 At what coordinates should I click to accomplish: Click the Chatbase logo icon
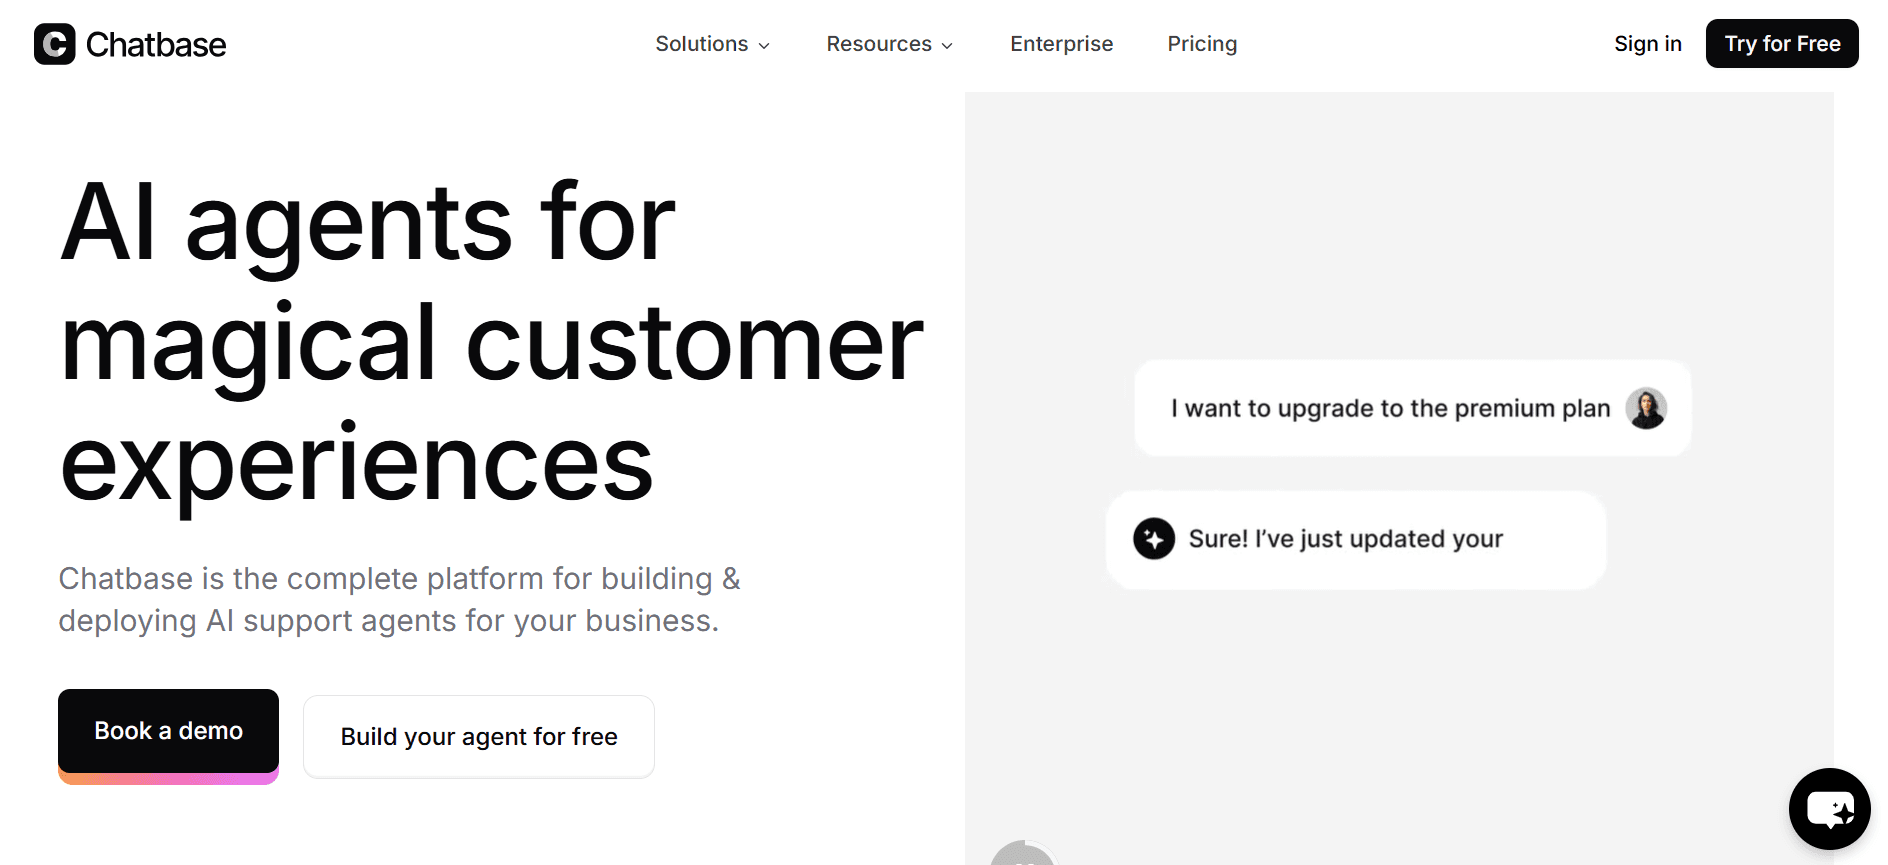tap(54, 44)
